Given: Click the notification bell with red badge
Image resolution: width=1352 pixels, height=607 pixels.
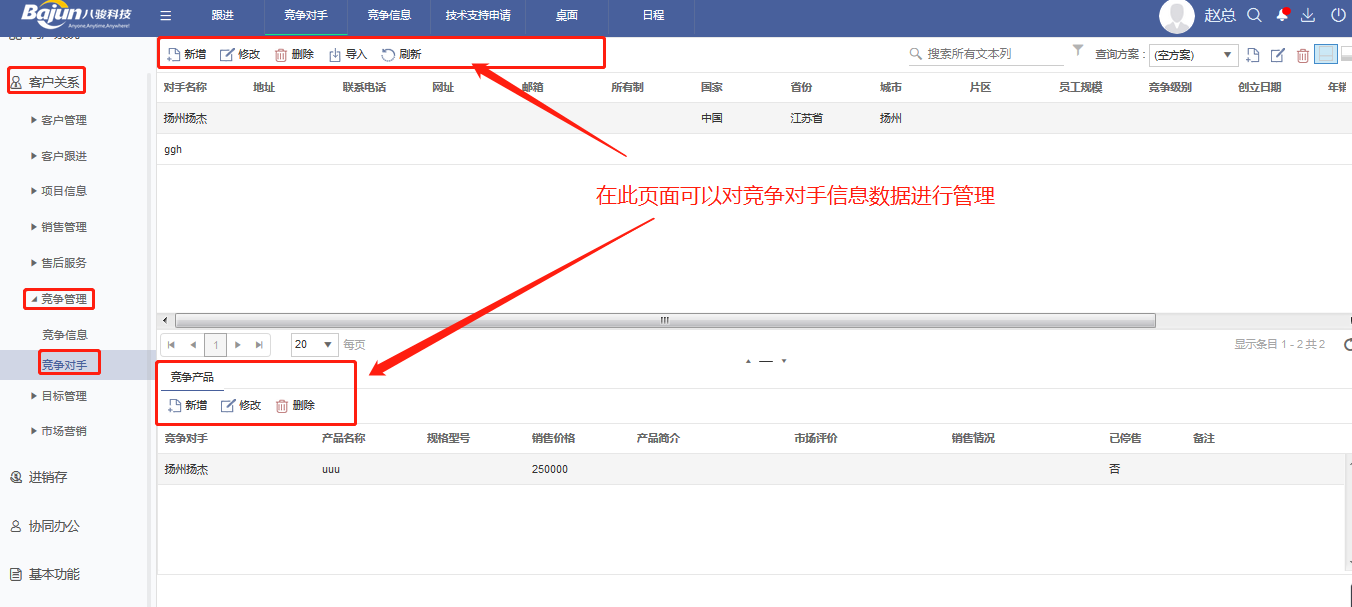Looking at the screenshot, I should (x=1282, y=14).
